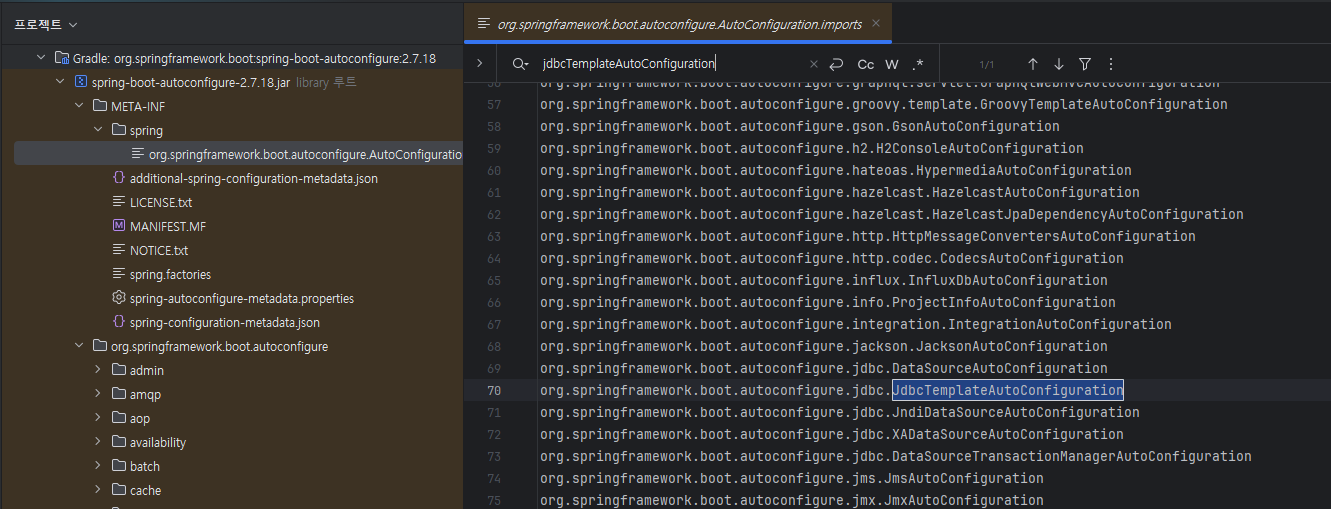1331x509 pixels.
Task: Click the HazelcastJpaDependencyAutoConfiguration line
Action: pos(892,214)
